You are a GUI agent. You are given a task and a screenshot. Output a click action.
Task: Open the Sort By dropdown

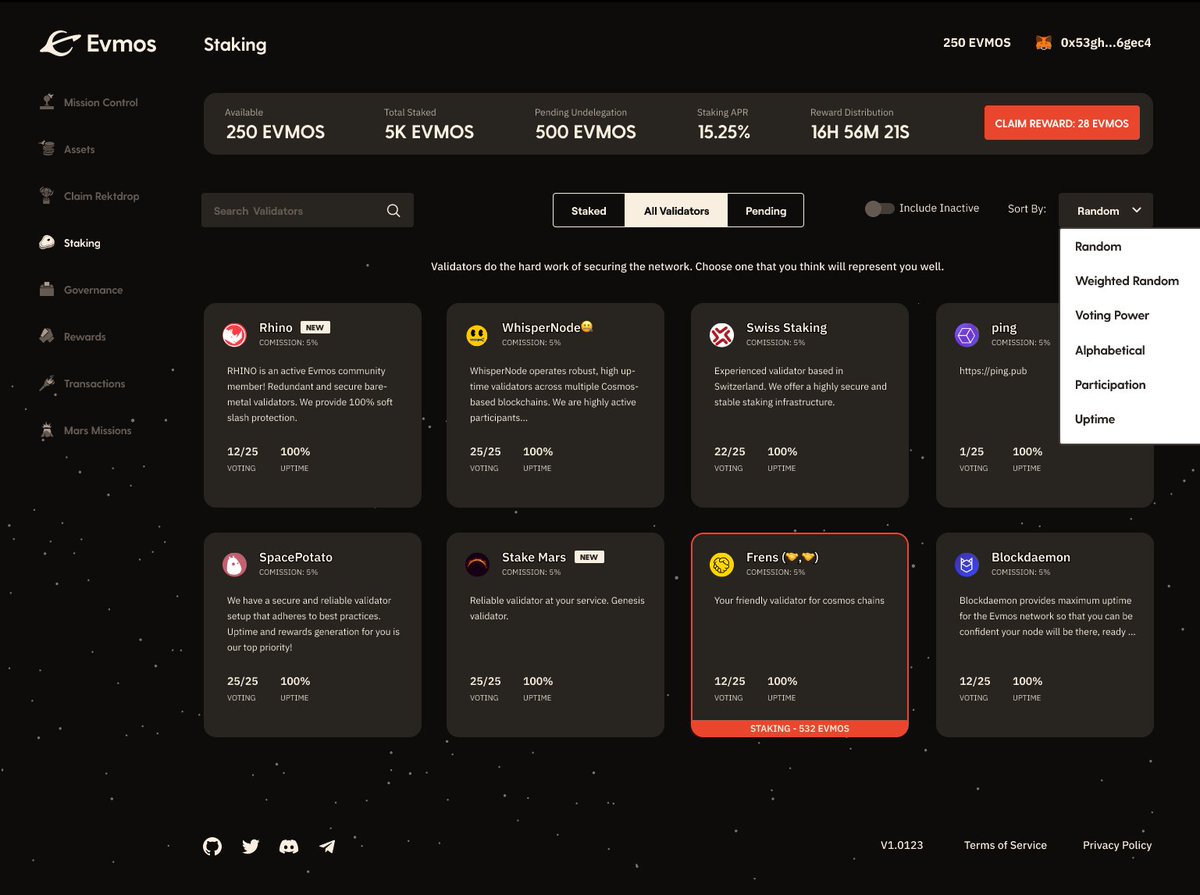coord(1105,210)
